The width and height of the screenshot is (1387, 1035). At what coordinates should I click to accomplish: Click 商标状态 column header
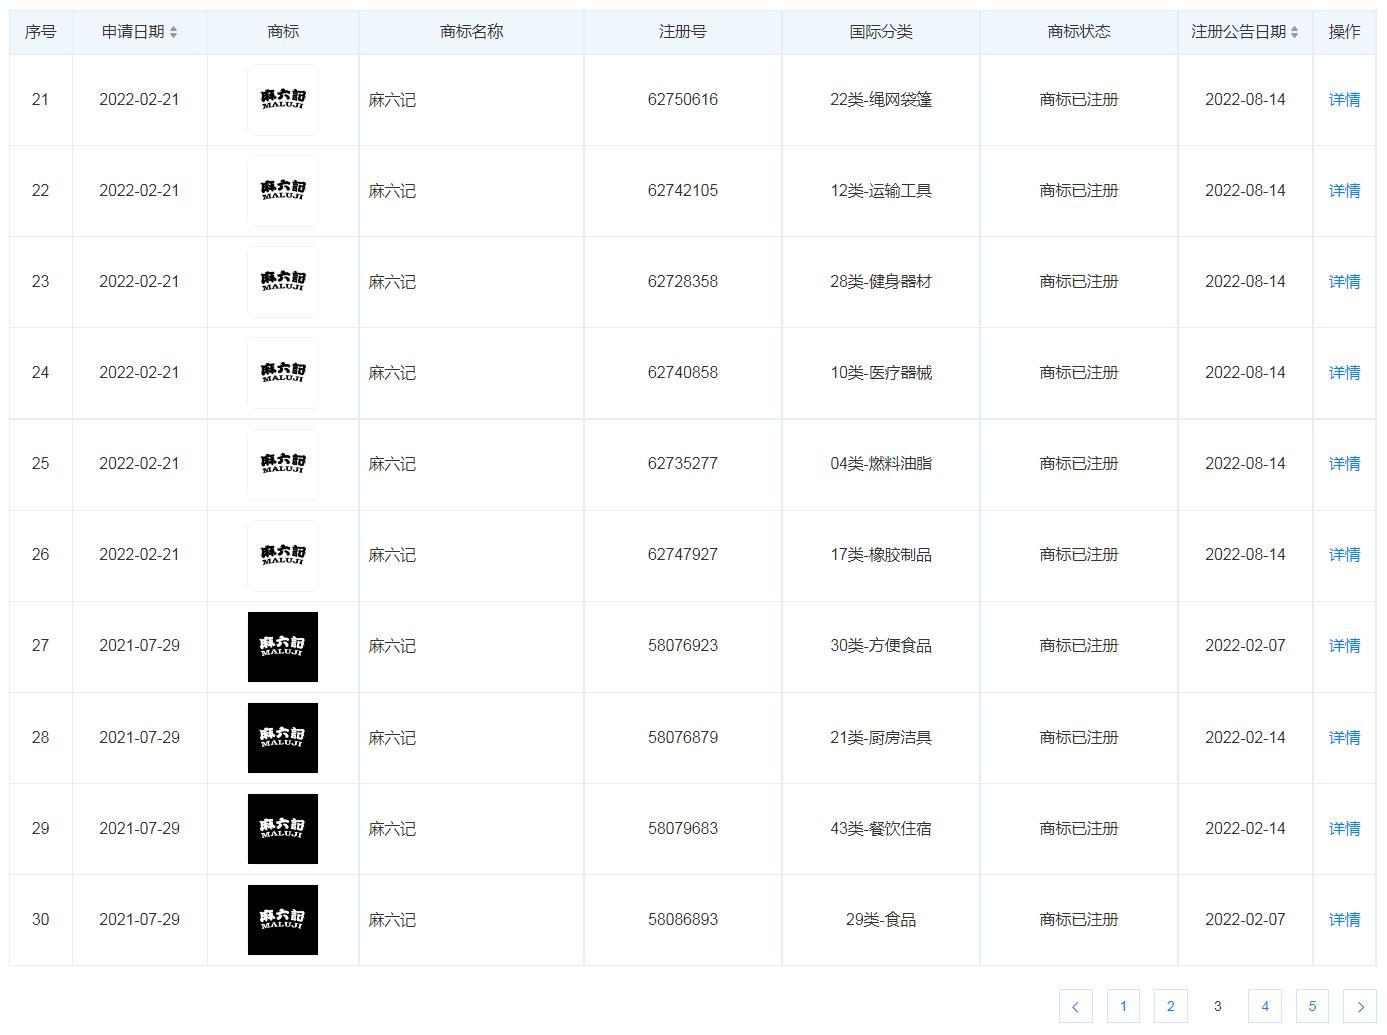click(x=1078, y=32)
